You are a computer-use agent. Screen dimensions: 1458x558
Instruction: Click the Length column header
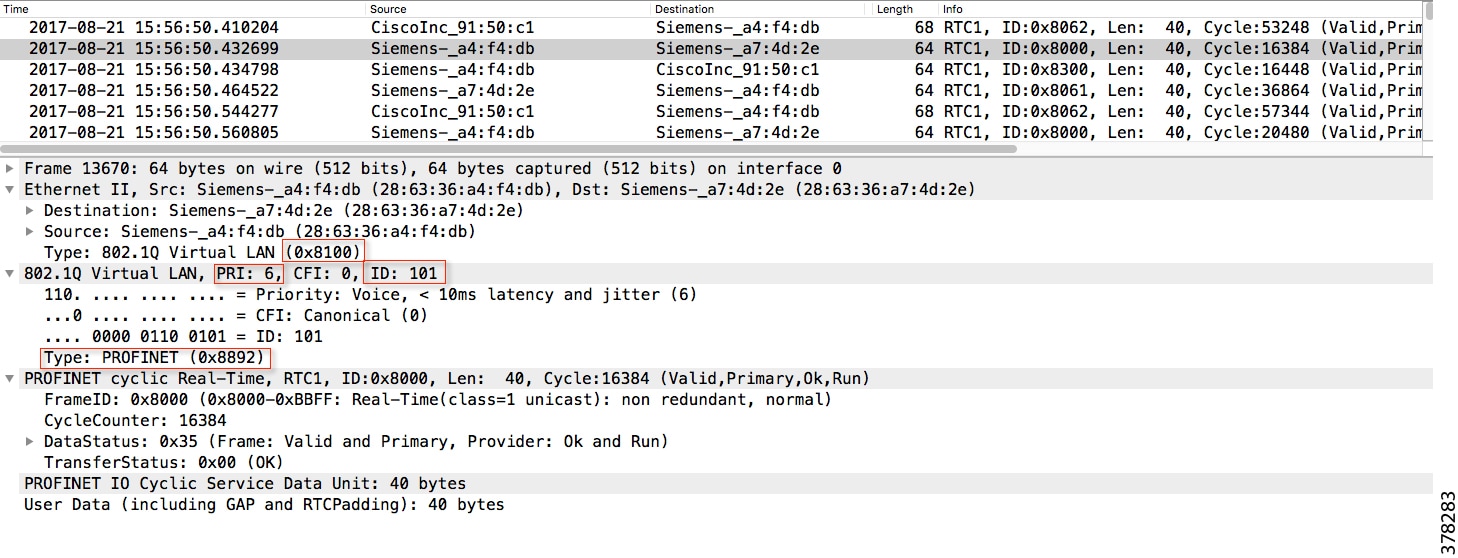coord(906,9)
